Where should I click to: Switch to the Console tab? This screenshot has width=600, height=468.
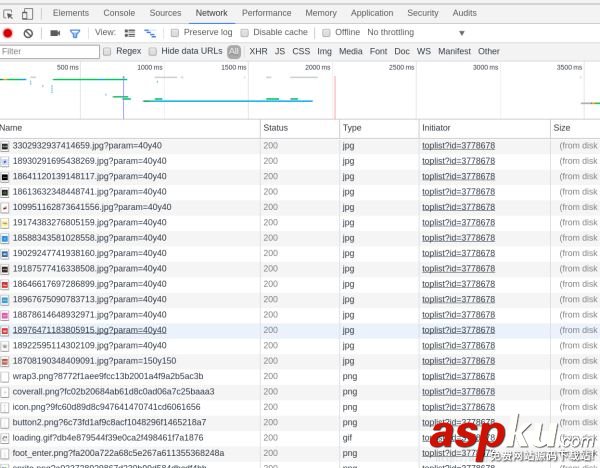(119, 13)
